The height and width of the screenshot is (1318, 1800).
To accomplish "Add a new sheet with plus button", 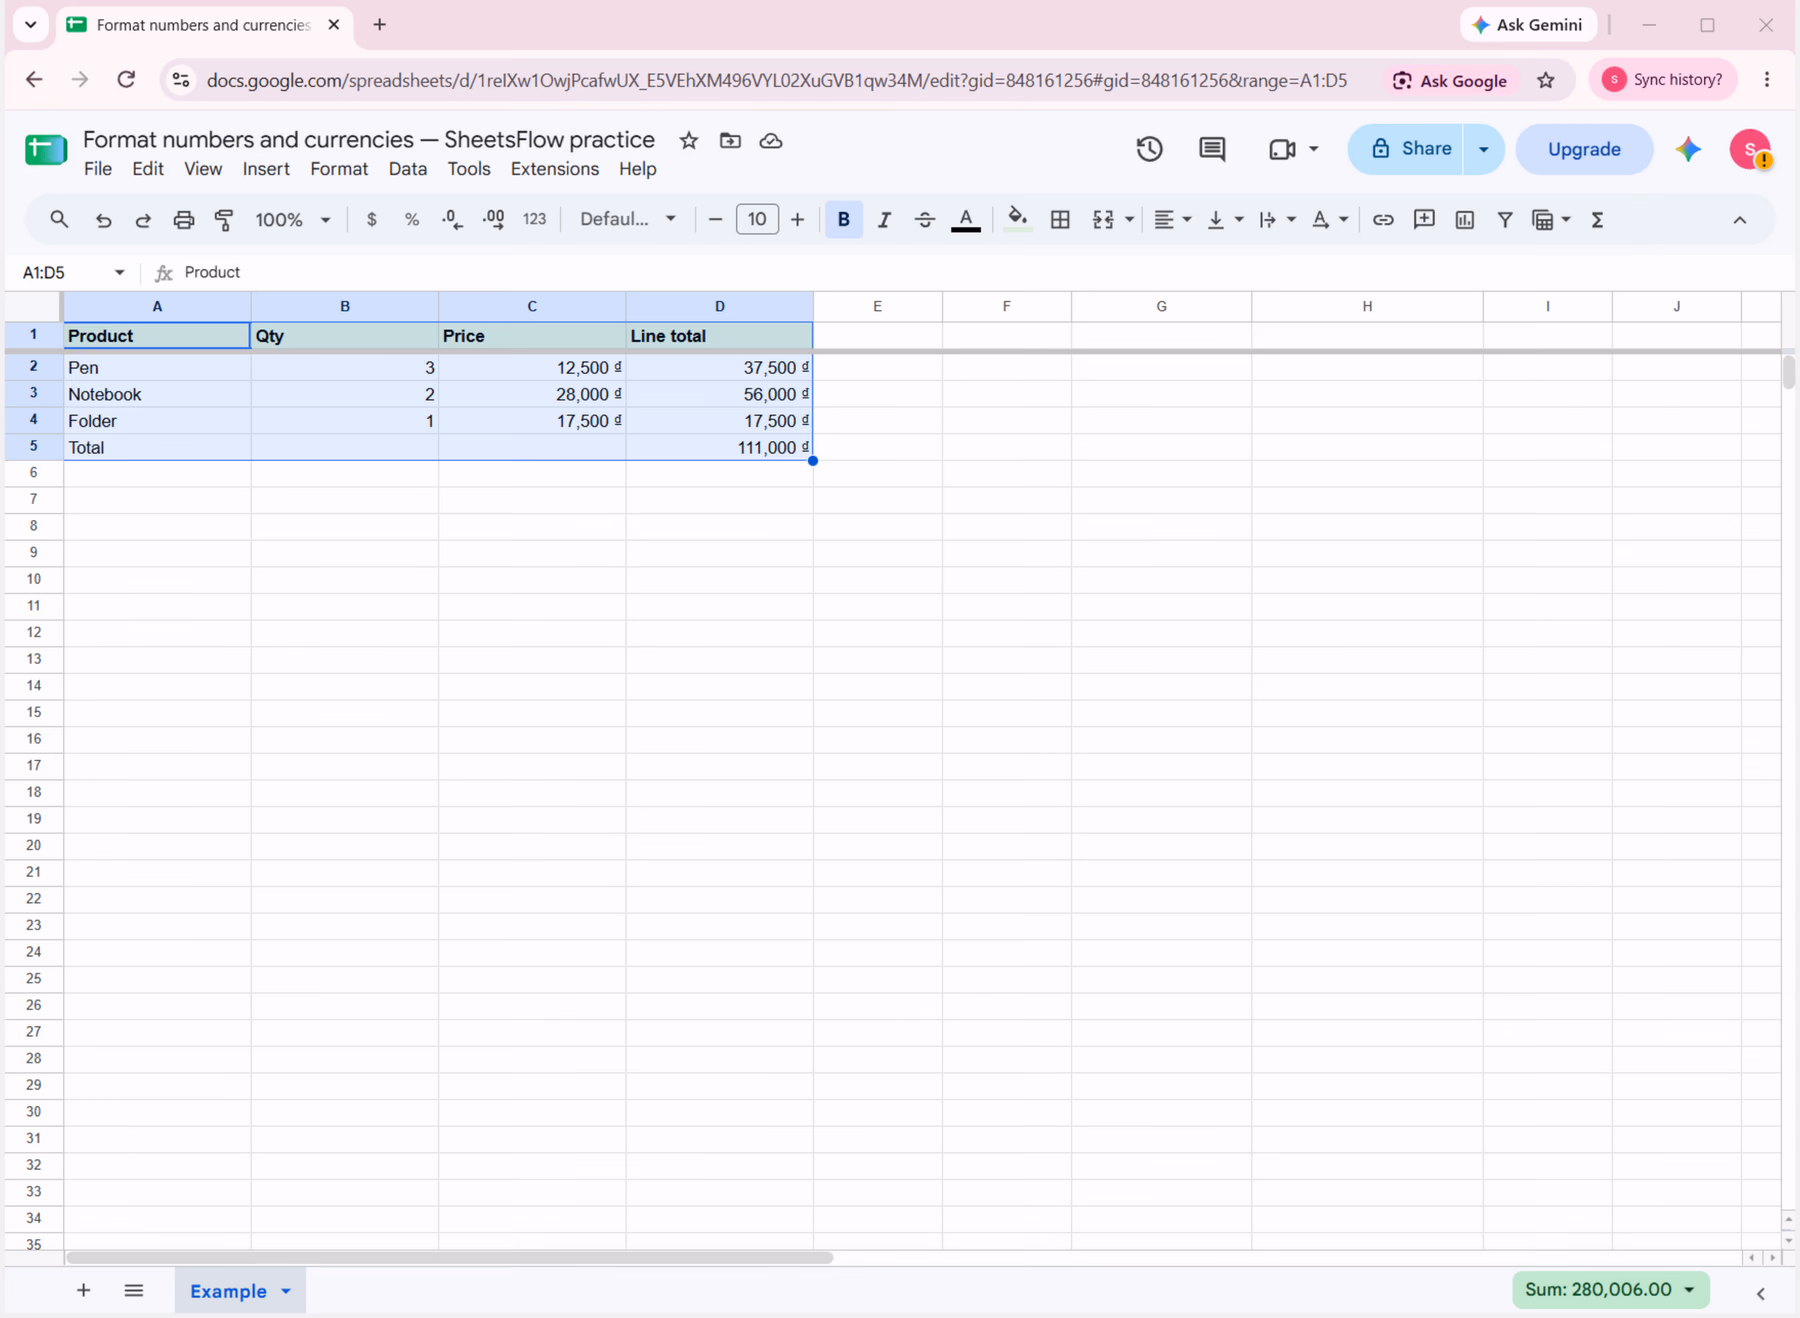I will coord(84,1291).
